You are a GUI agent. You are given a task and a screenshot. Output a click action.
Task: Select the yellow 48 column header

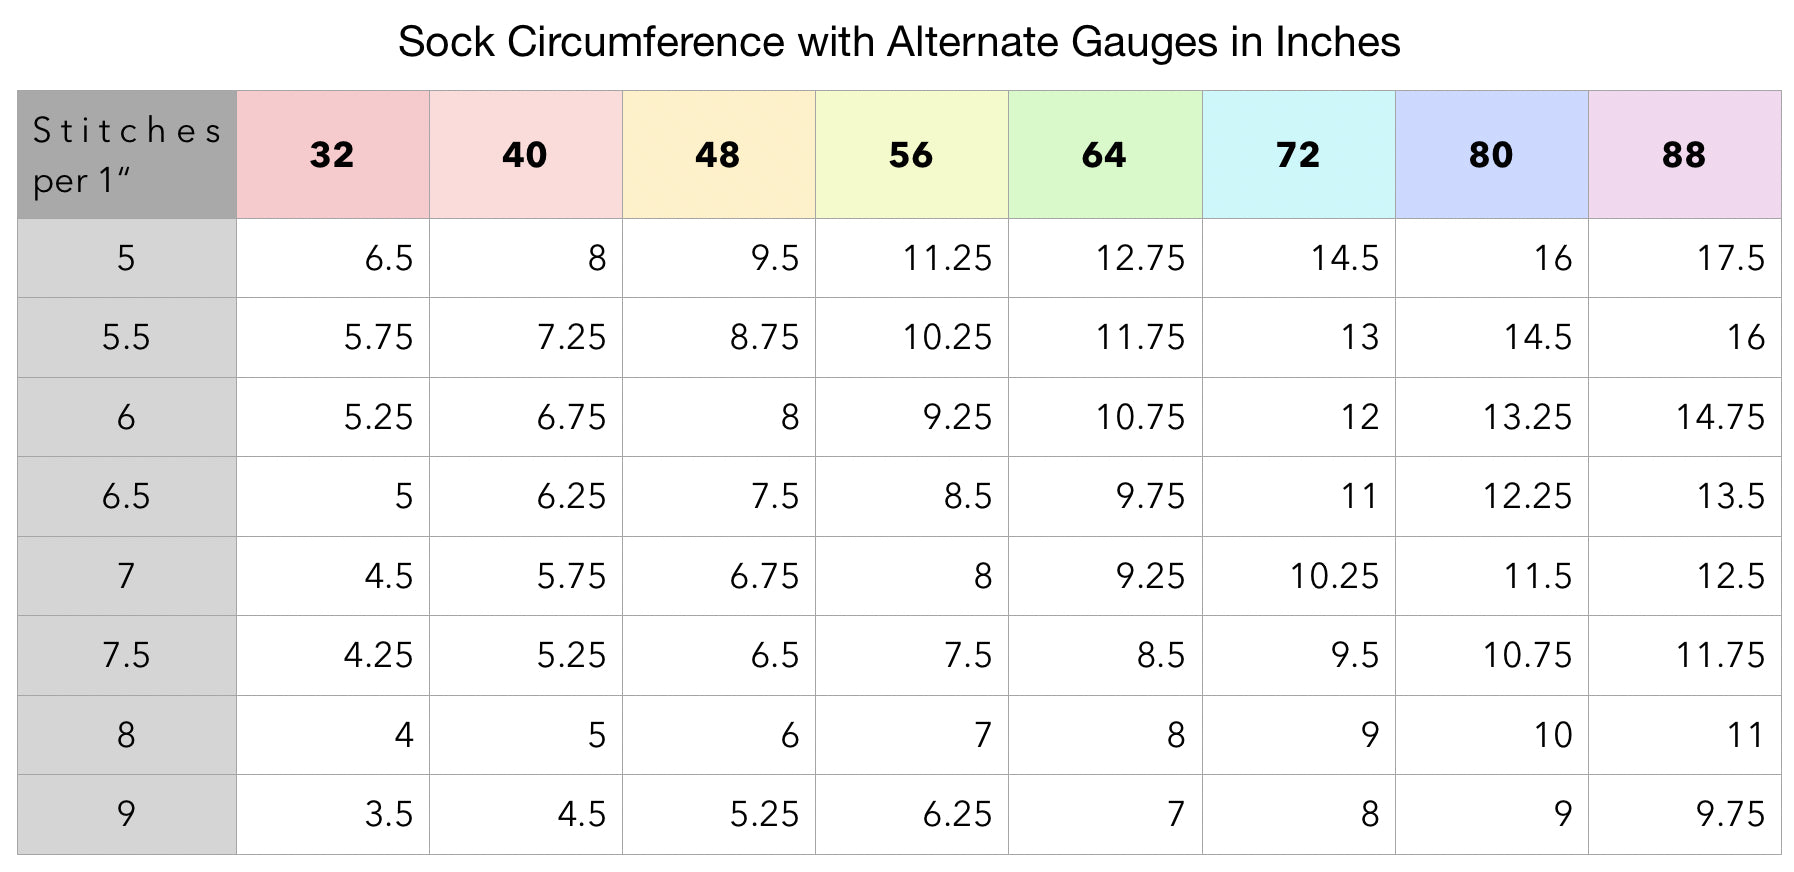pos(718,155)
